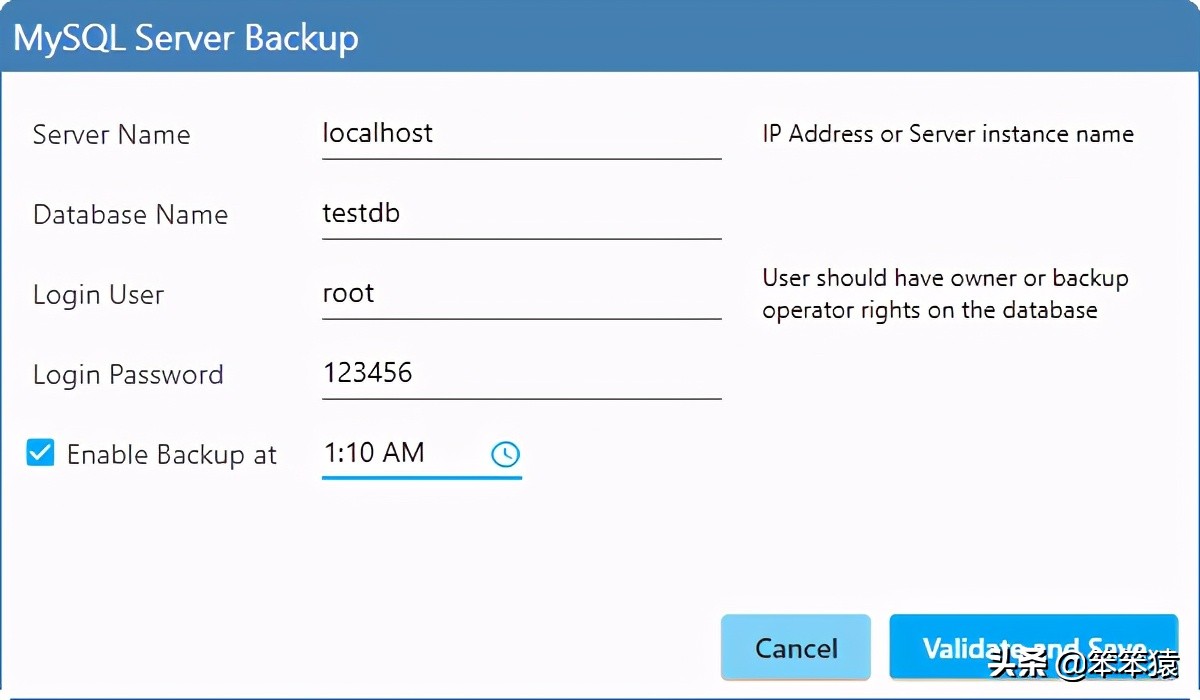Click the clock icon beside backup time
1200x700 pixels.
pyautogui.click(x=505, y=454)
